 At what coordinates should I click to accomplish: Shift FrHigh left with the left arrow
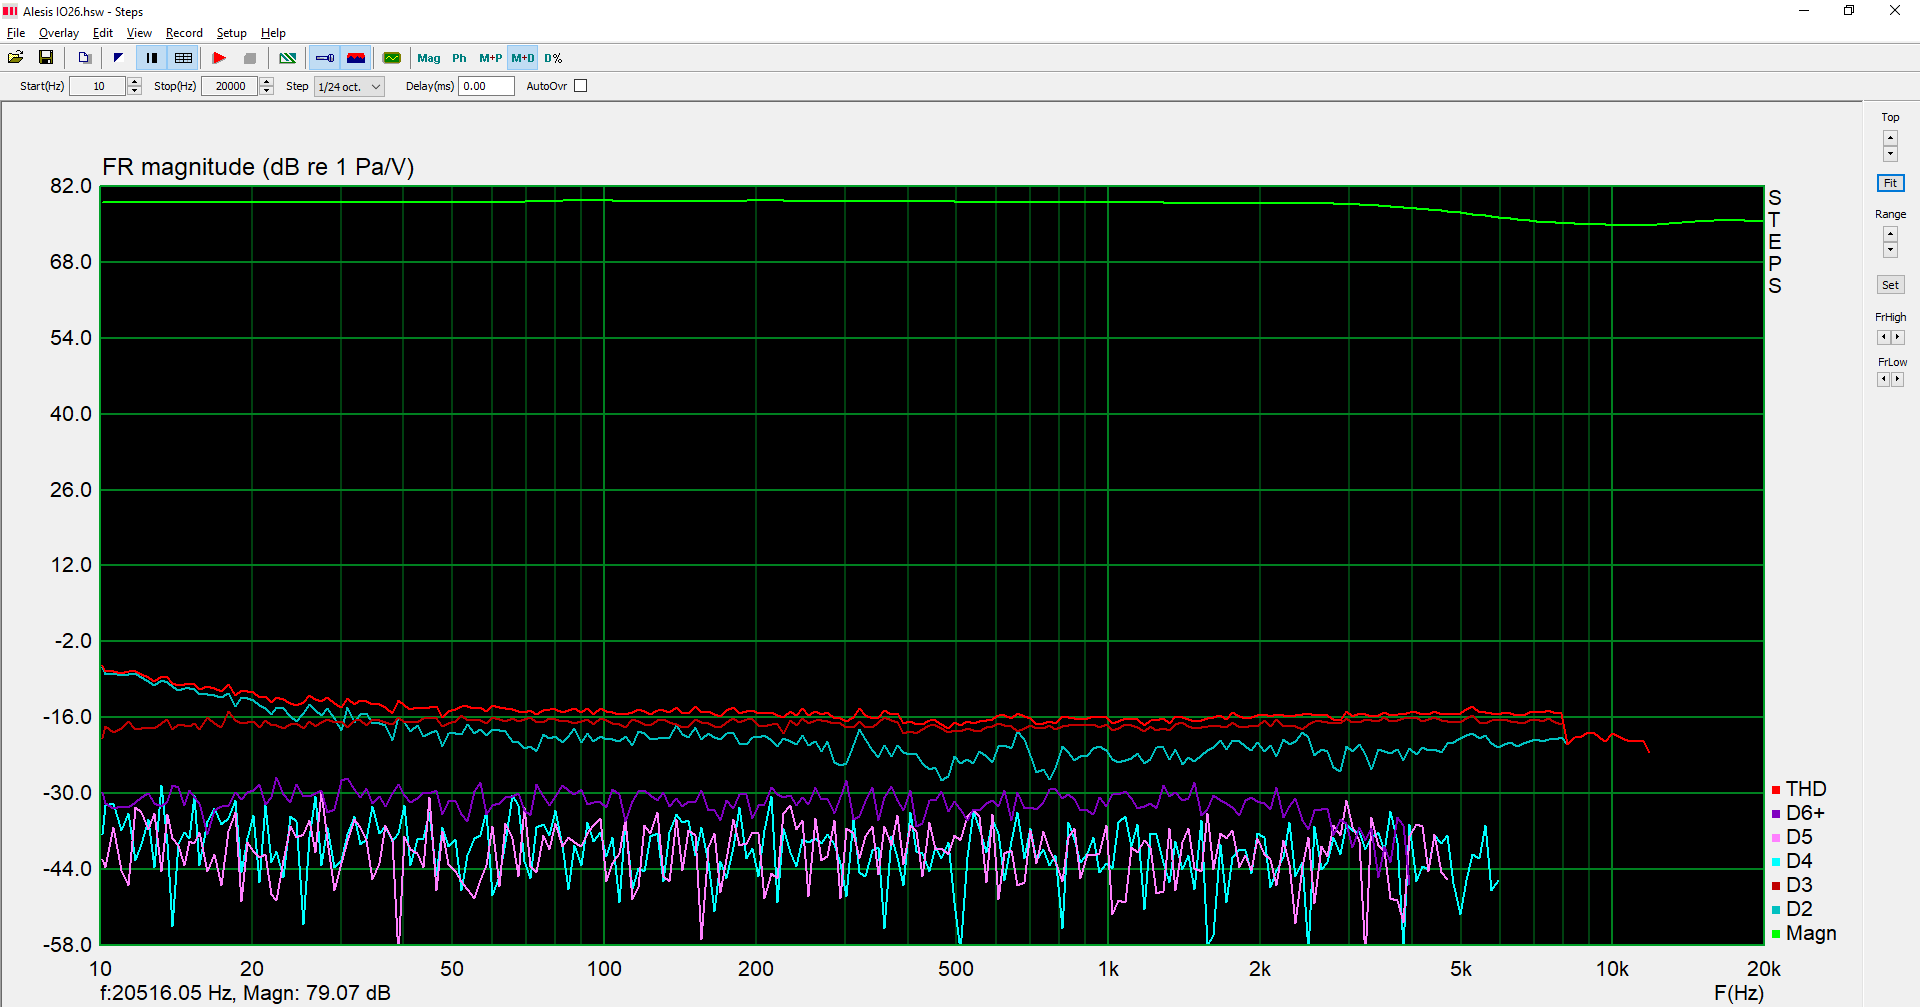1884,338
